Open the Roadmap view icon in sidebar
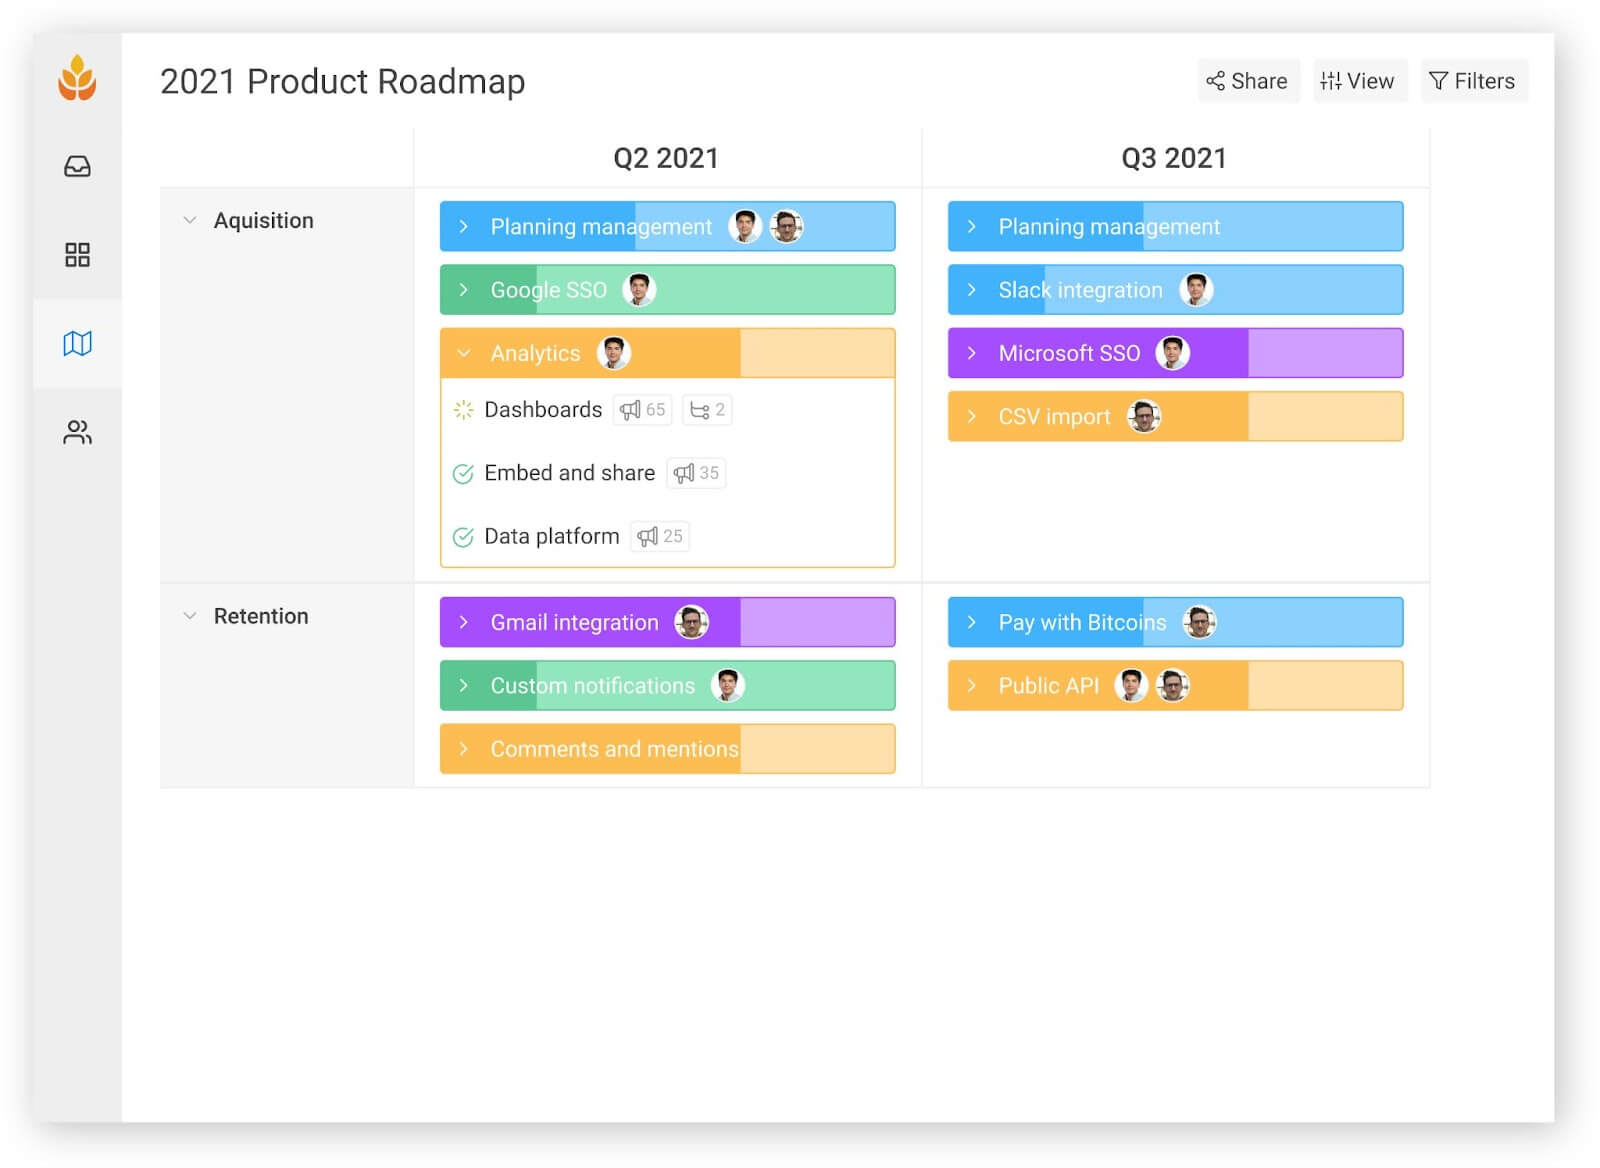 (78, 344)
